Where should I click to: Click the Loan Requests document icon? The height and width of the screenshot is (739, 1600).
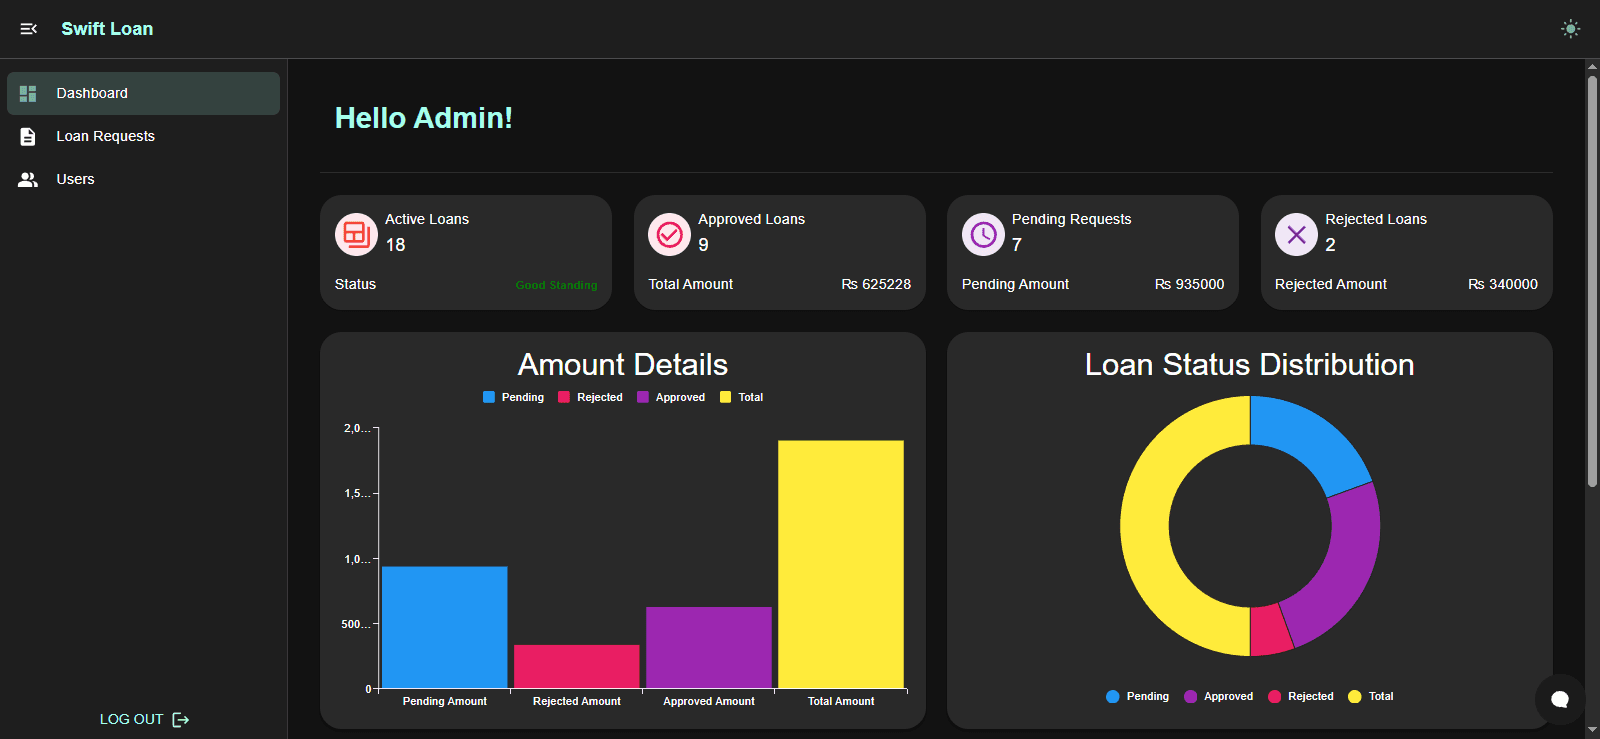(x=28, y=136)
